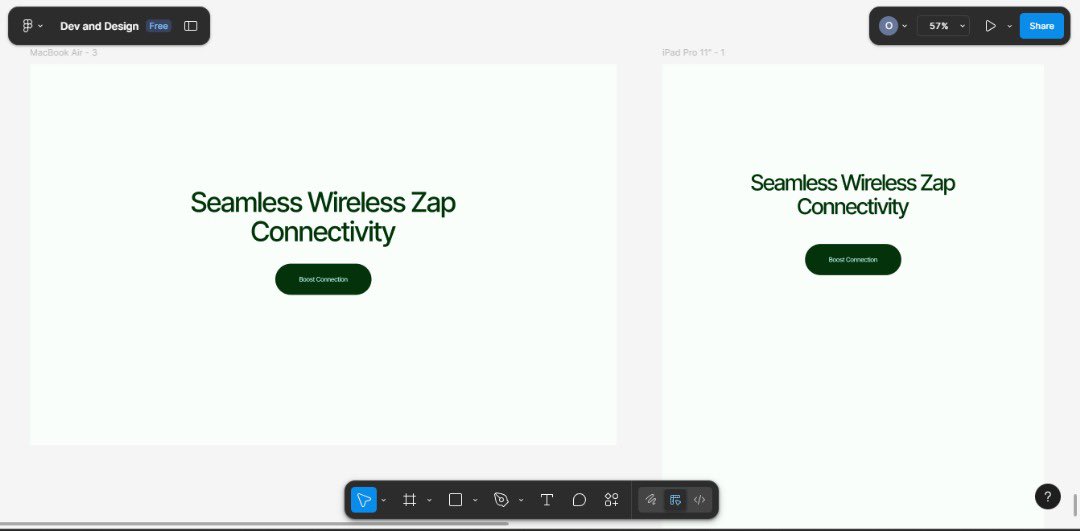Screen dimensions: 1080x531
Task: Toggle the sidebar panel icon
Action: coord(191,26)
